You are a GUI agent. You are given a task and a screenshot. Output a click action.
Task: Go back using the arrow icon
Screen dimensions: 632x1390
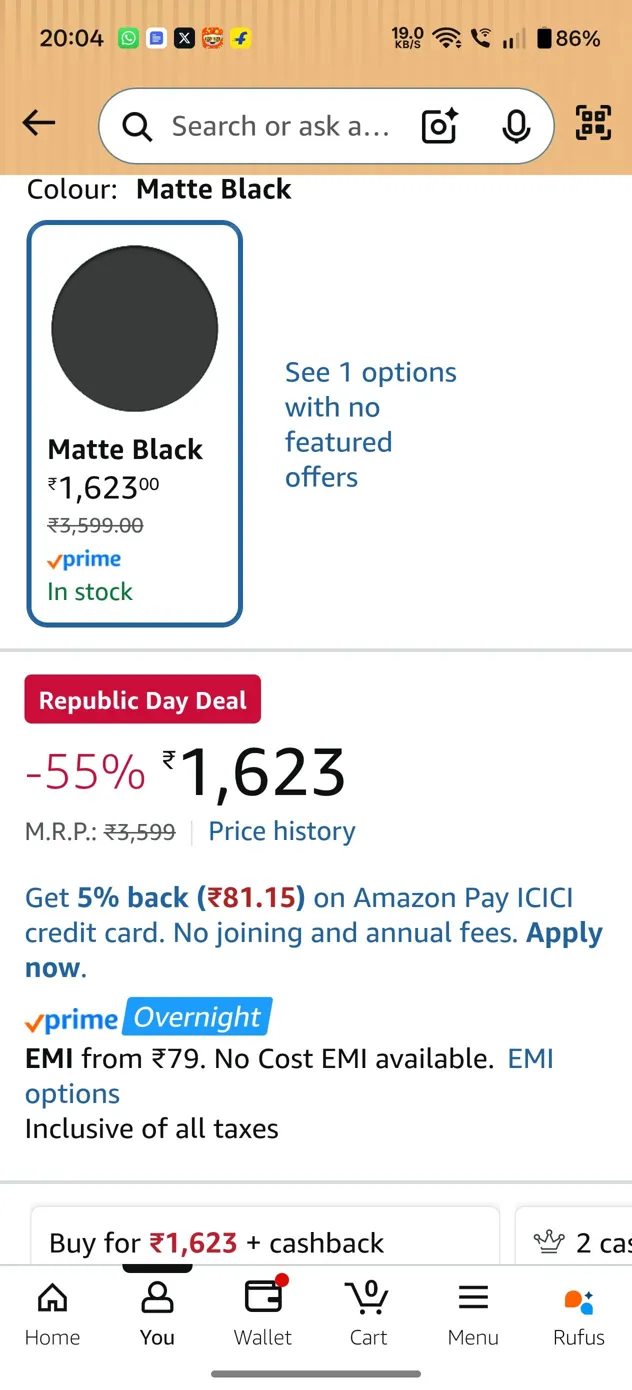click(x=38, y=122)
